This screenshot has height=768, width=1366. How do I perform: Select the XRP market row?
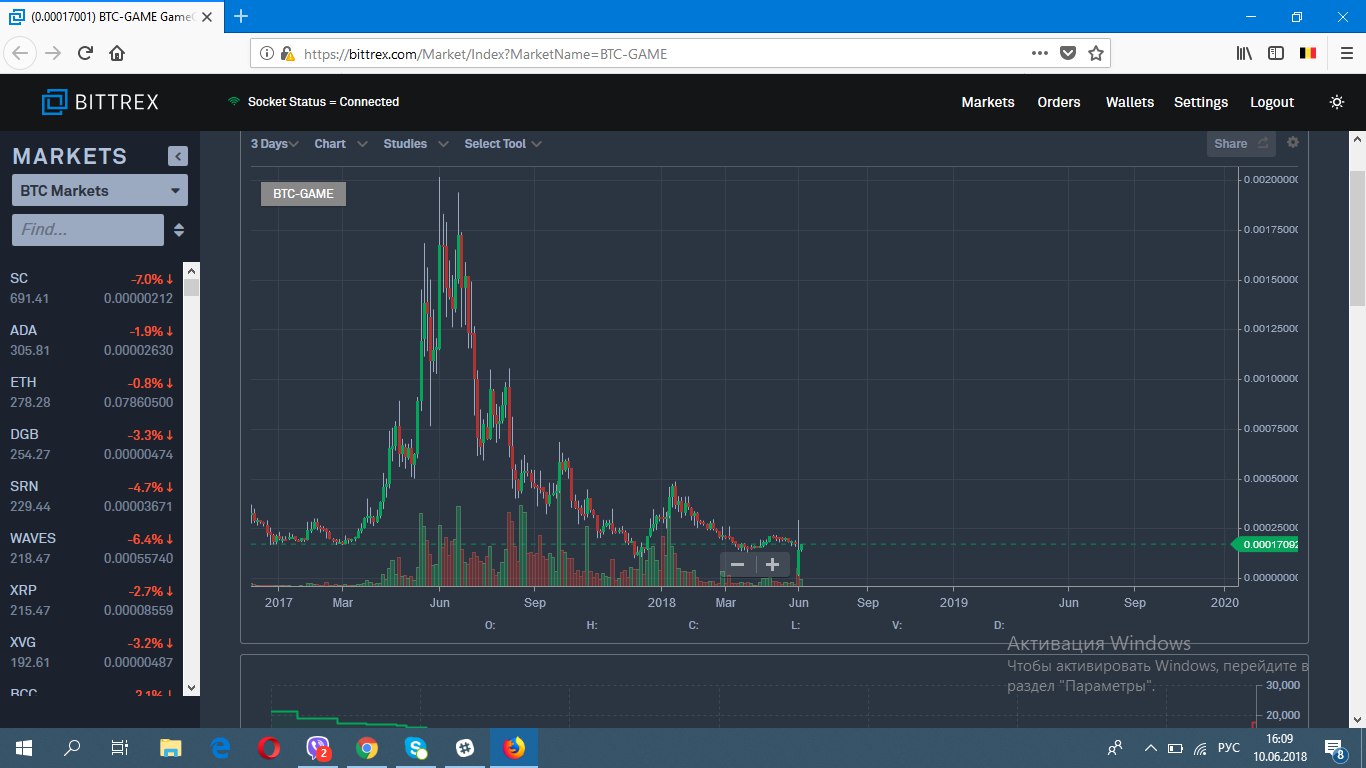92,600
